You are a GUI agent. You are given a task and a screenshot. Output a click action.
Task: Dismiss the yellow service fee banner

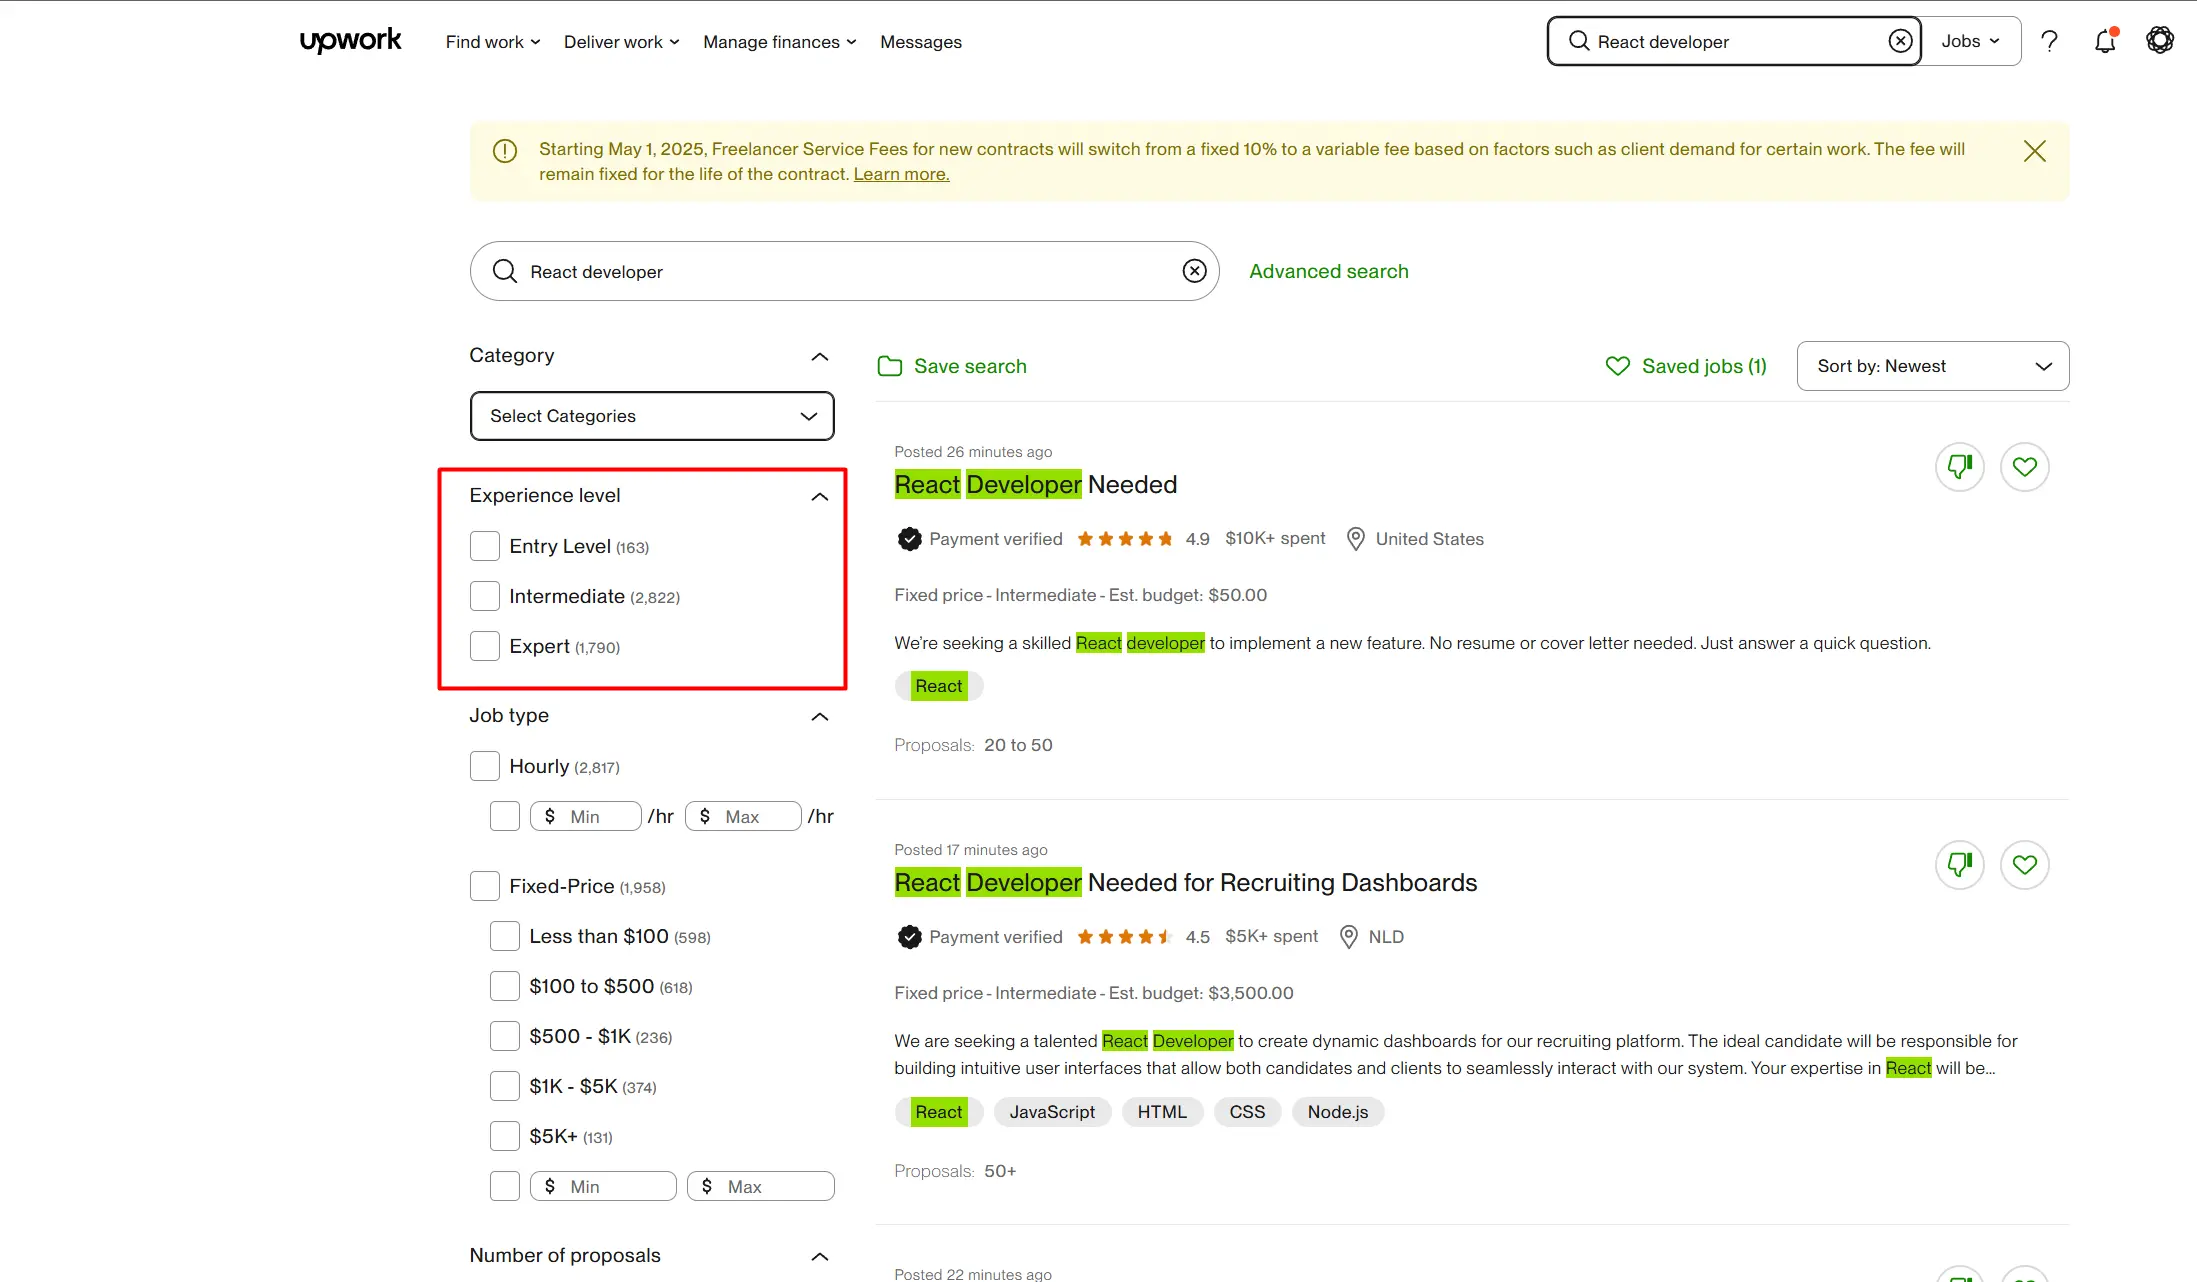[x=2034, y=151]
